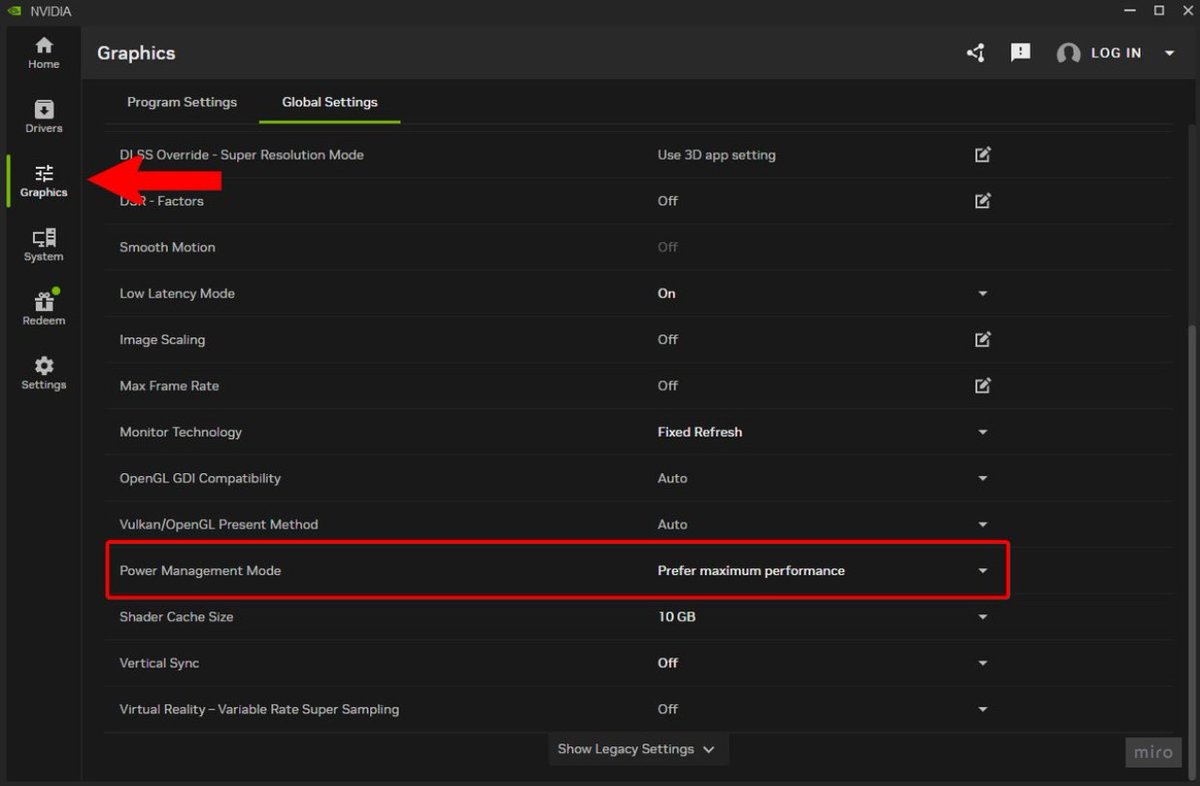Click 'Prefer maximum performance' value
Screen dimensions: 1200x786
pyautogui.click(x=751, y=570)
